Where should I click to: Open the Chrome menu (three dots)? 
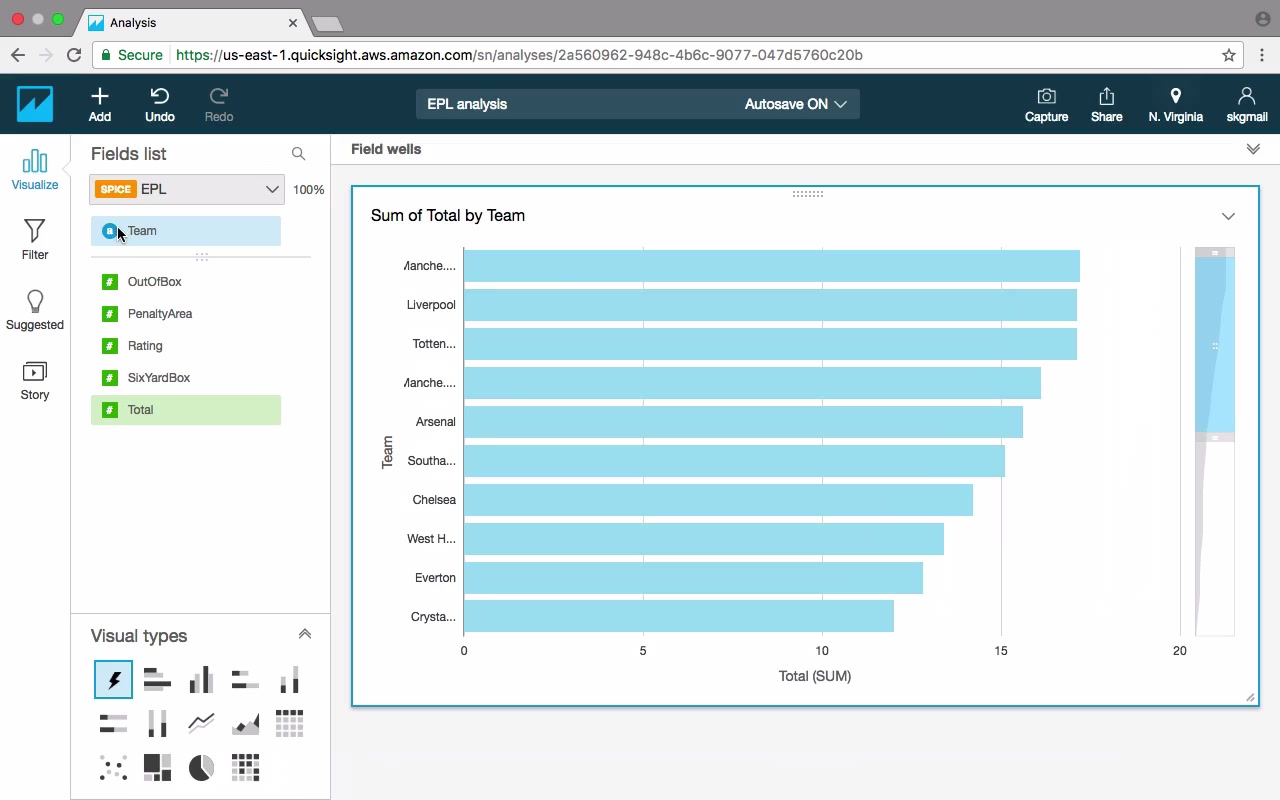click(1262, 55)
